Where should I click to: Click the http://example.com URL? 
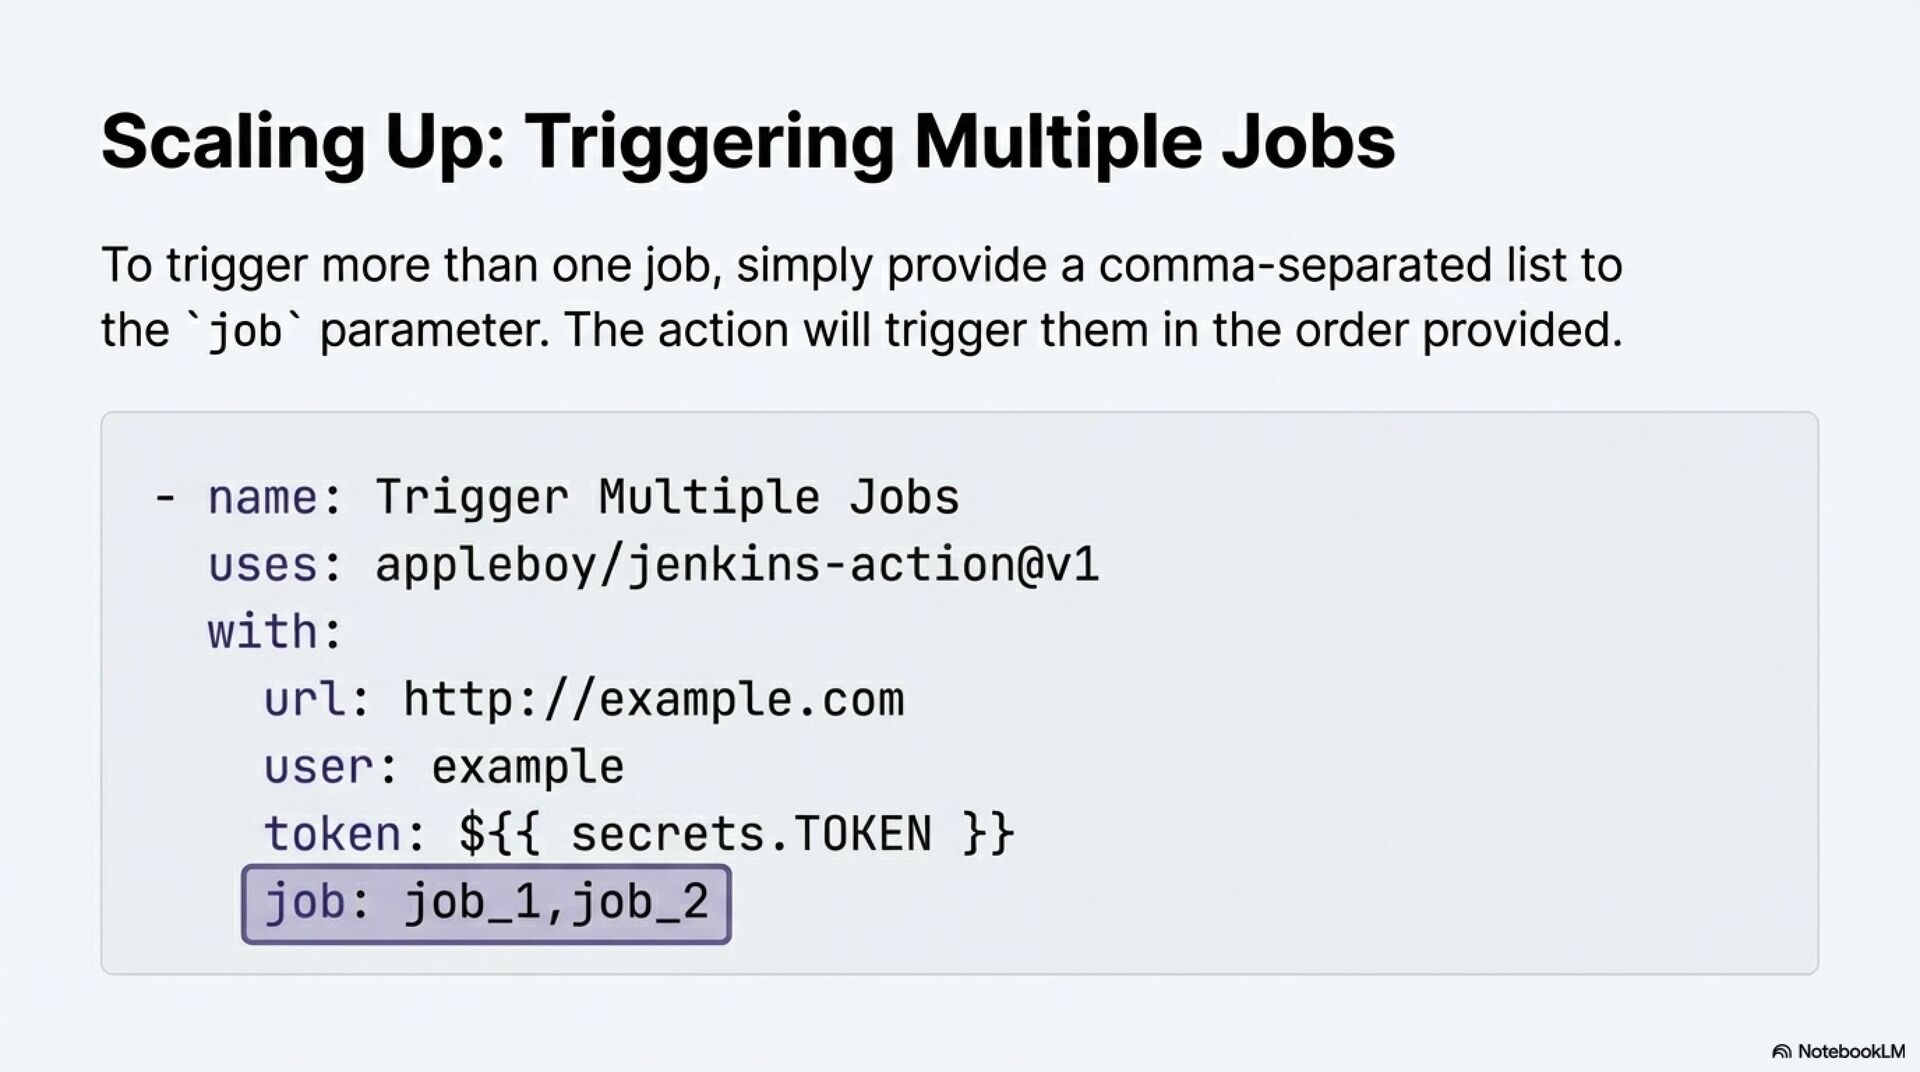coord(654,699)
